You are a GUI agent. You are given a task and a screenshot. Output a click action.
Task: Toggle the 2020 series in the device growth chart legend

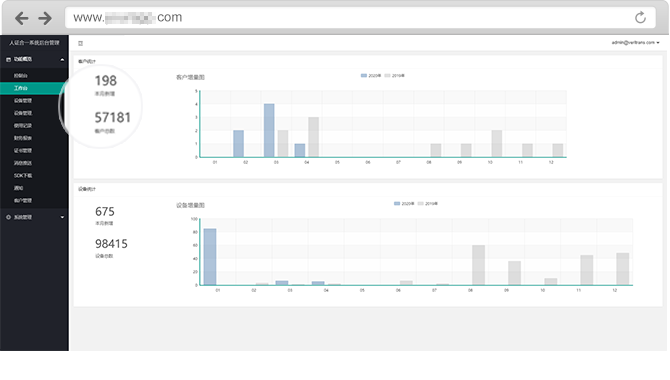pos(404,203)
